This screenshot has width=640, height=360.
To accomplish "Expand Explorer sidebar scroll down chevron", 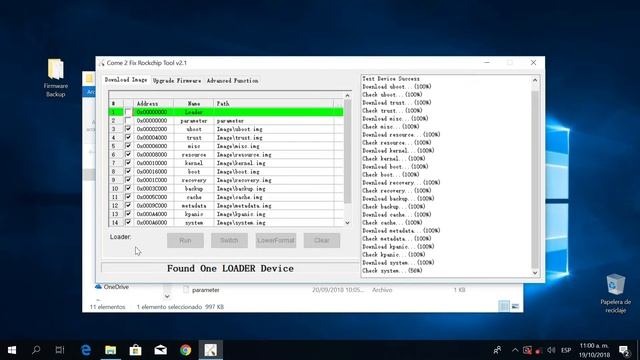I will coord(167,296).
